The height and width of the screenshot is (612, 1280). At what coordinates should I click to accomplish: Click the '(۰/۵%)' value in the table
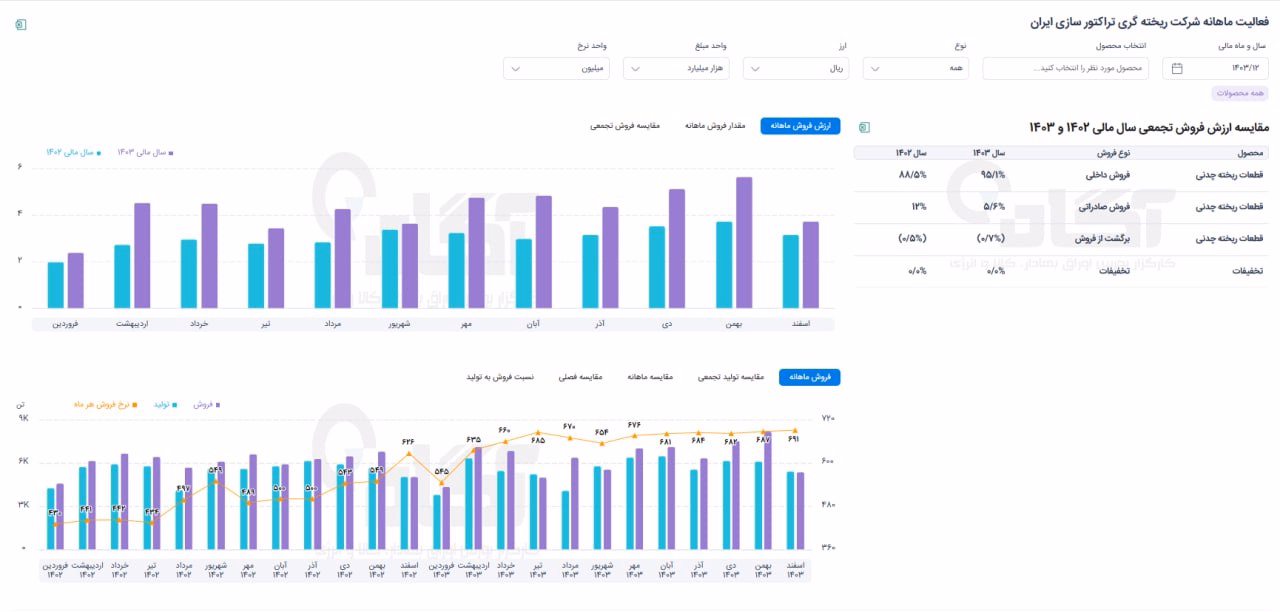tap(911, 239)
